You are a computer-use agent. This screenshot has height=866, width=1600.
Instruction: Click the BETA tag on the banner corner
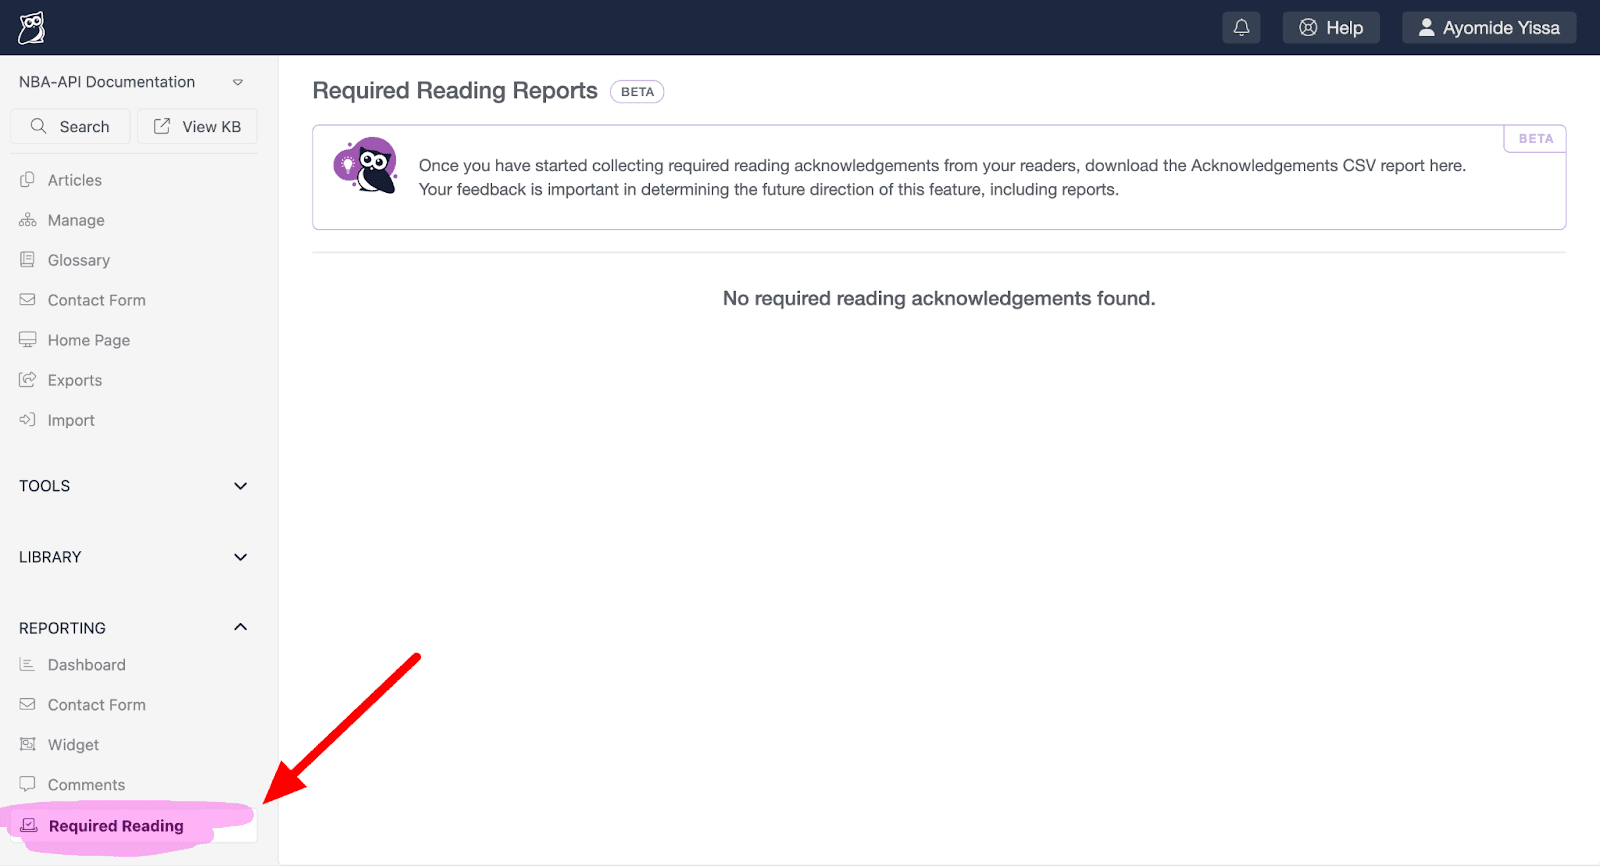click(1535, 139)
